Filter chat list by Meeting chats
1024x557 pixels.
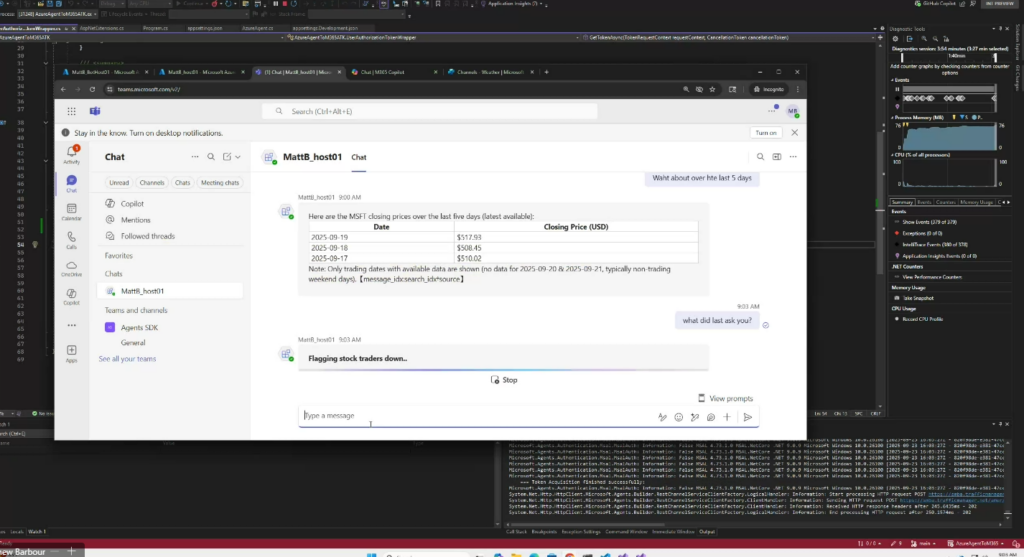(x=220, y=183)
